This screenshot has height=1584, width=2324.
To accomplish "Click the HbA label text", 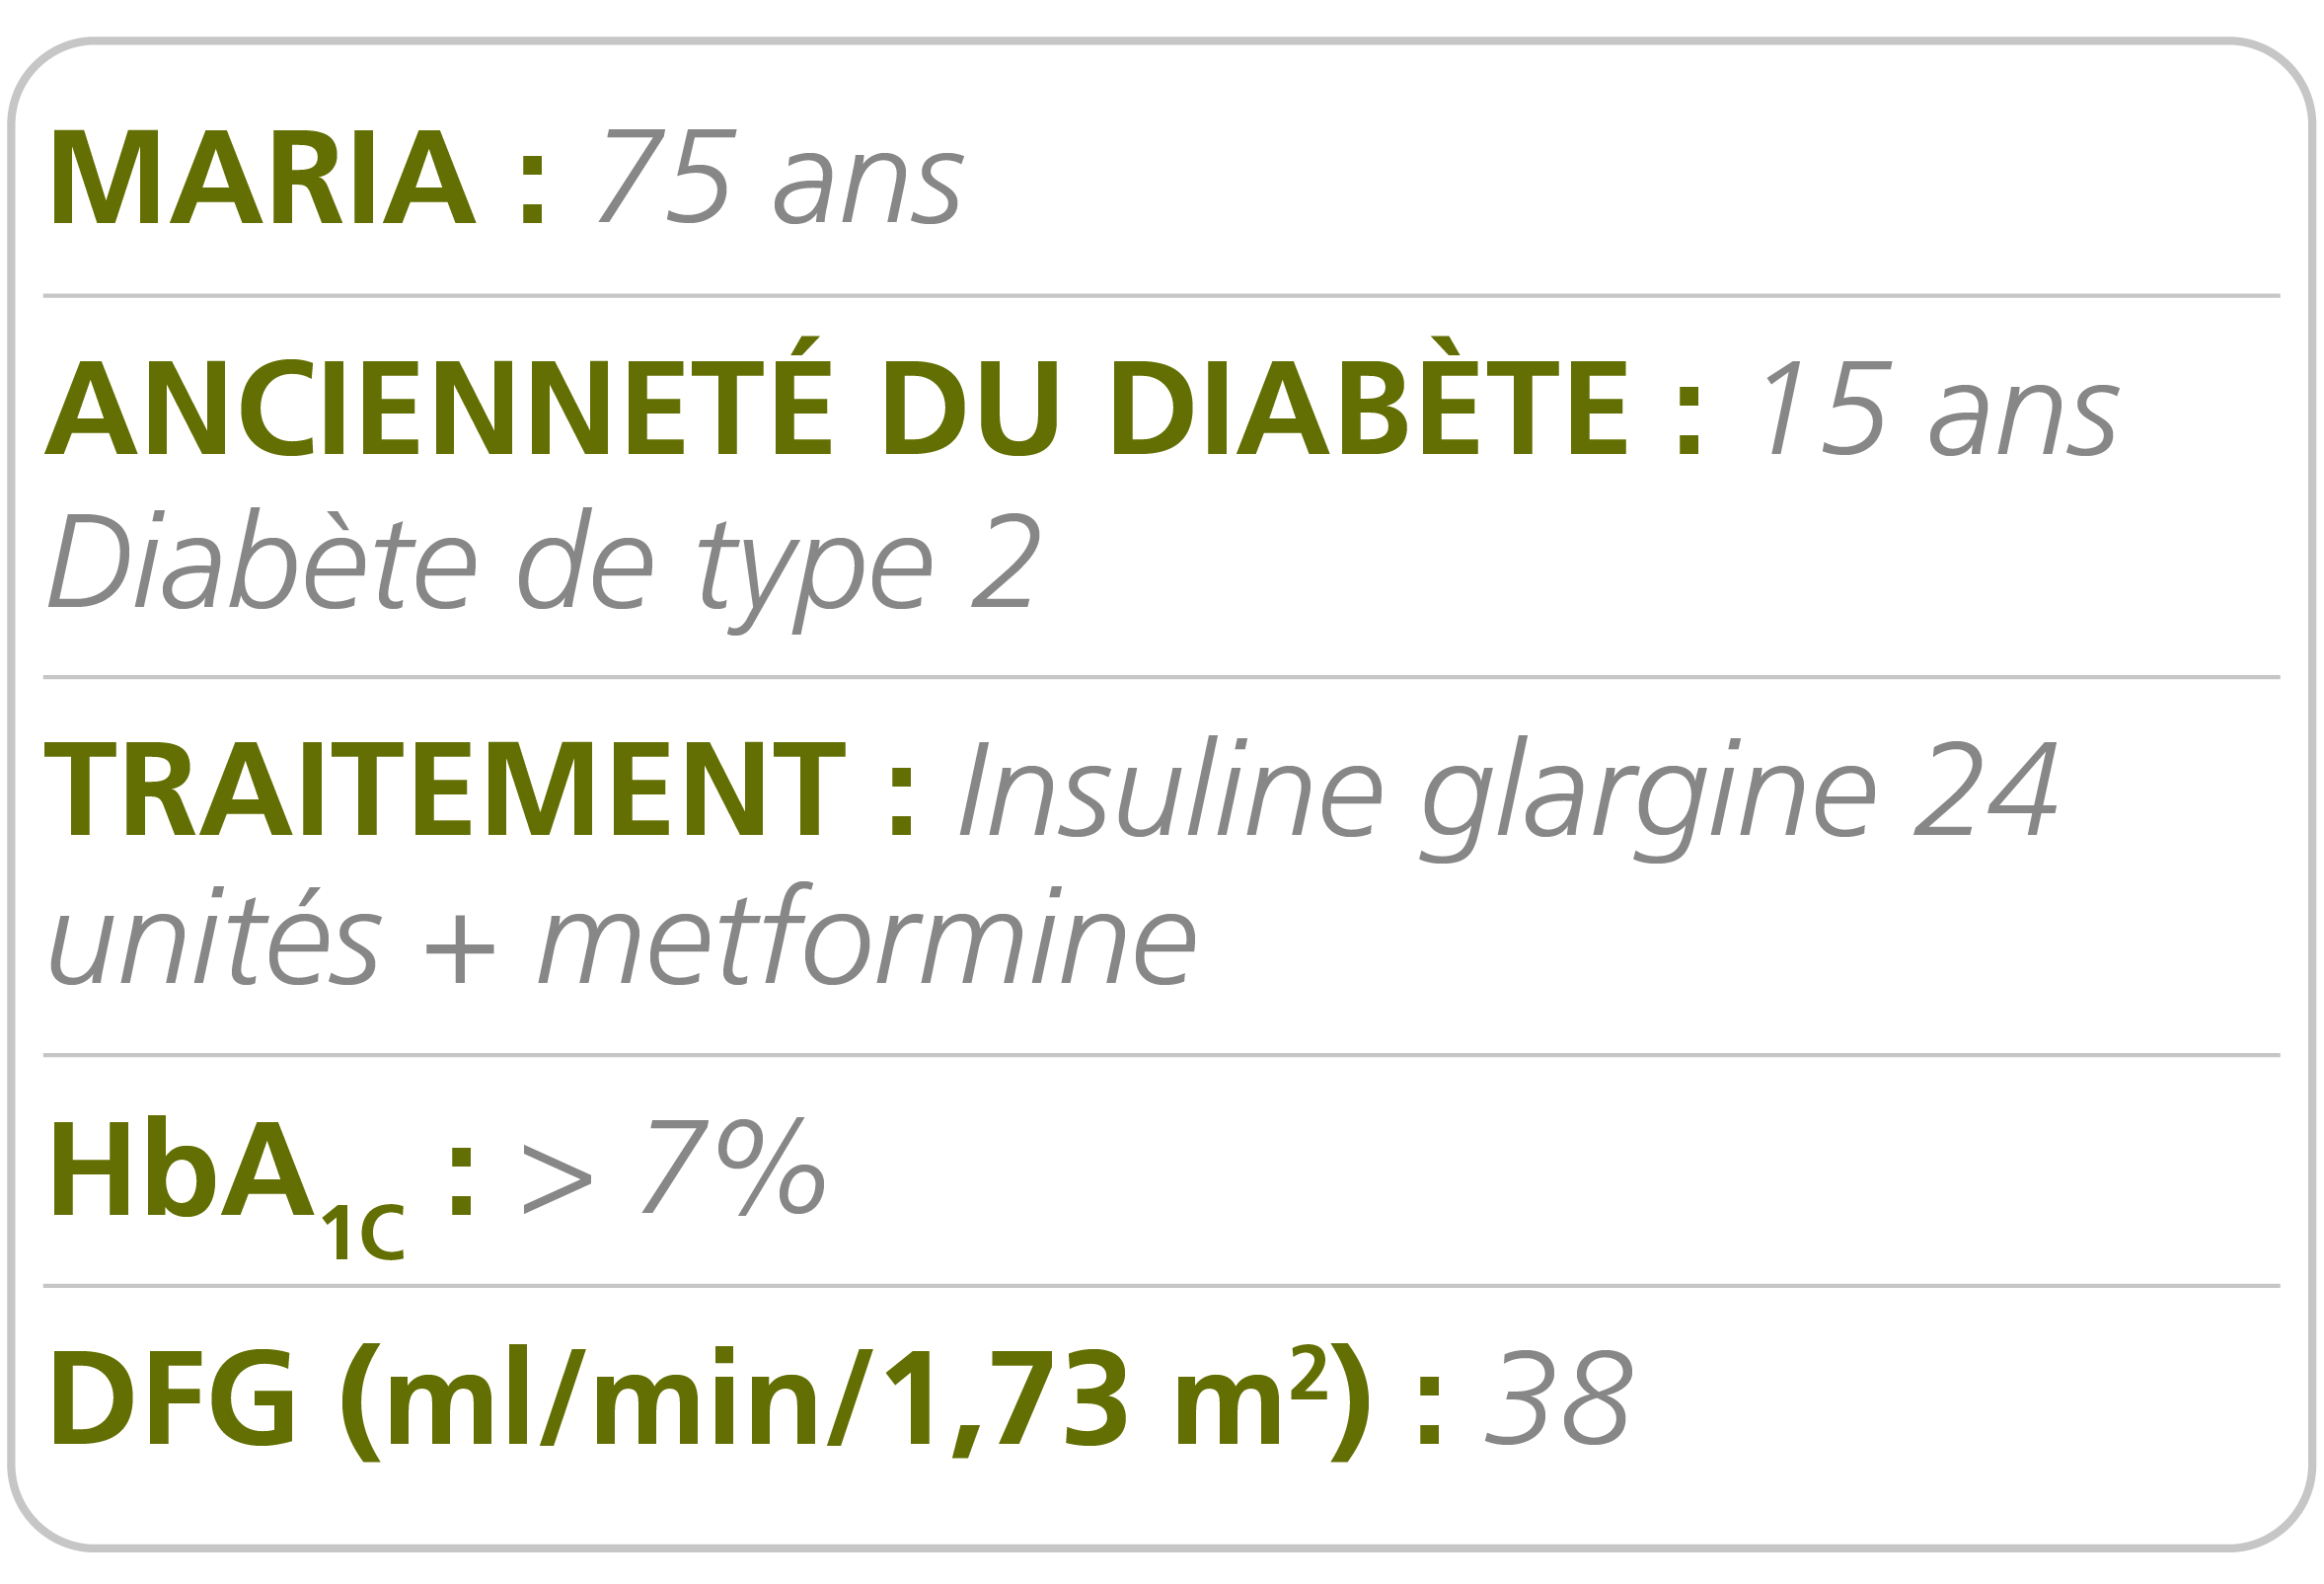I will [182, 1170].
